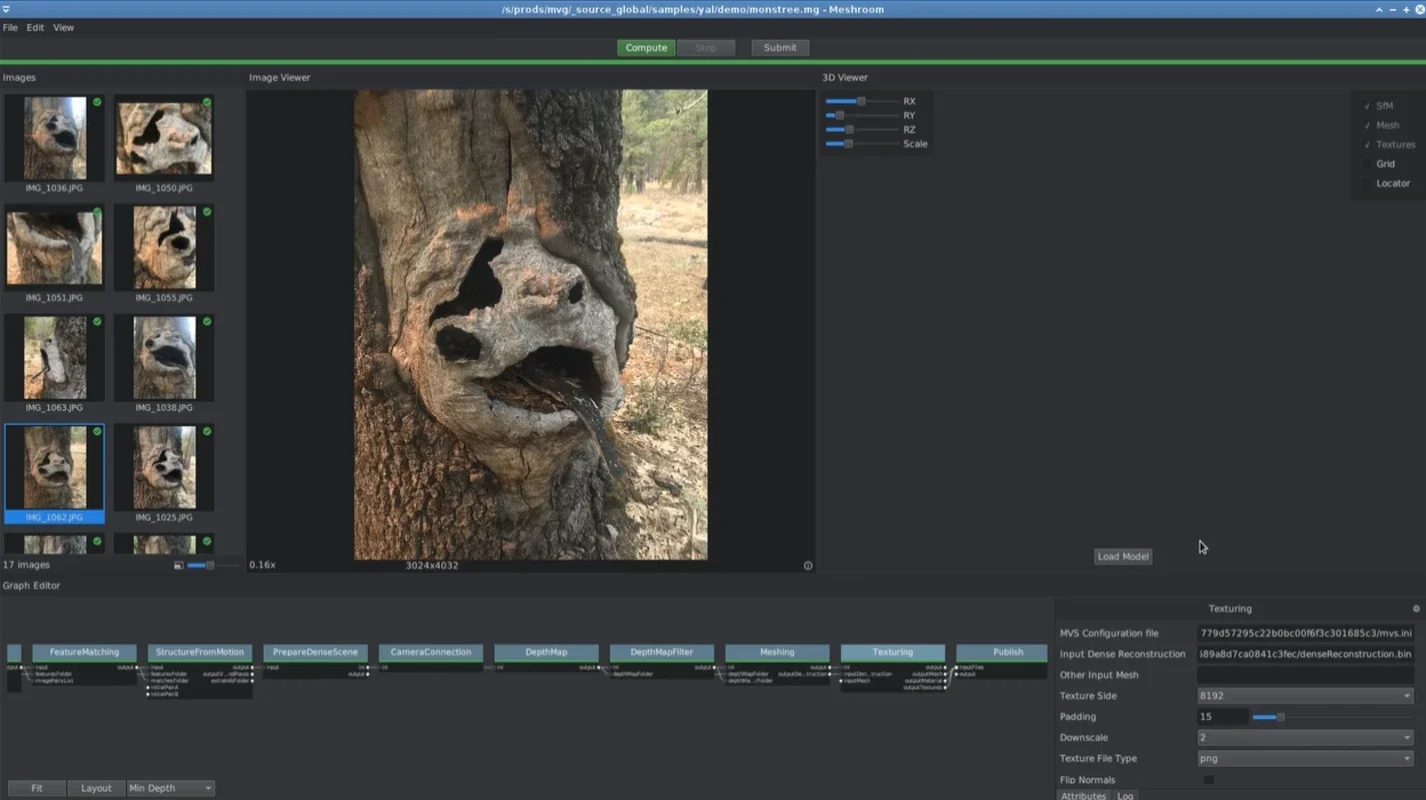Click the Layout button in Graph Editor

click(x=96, y=788)
